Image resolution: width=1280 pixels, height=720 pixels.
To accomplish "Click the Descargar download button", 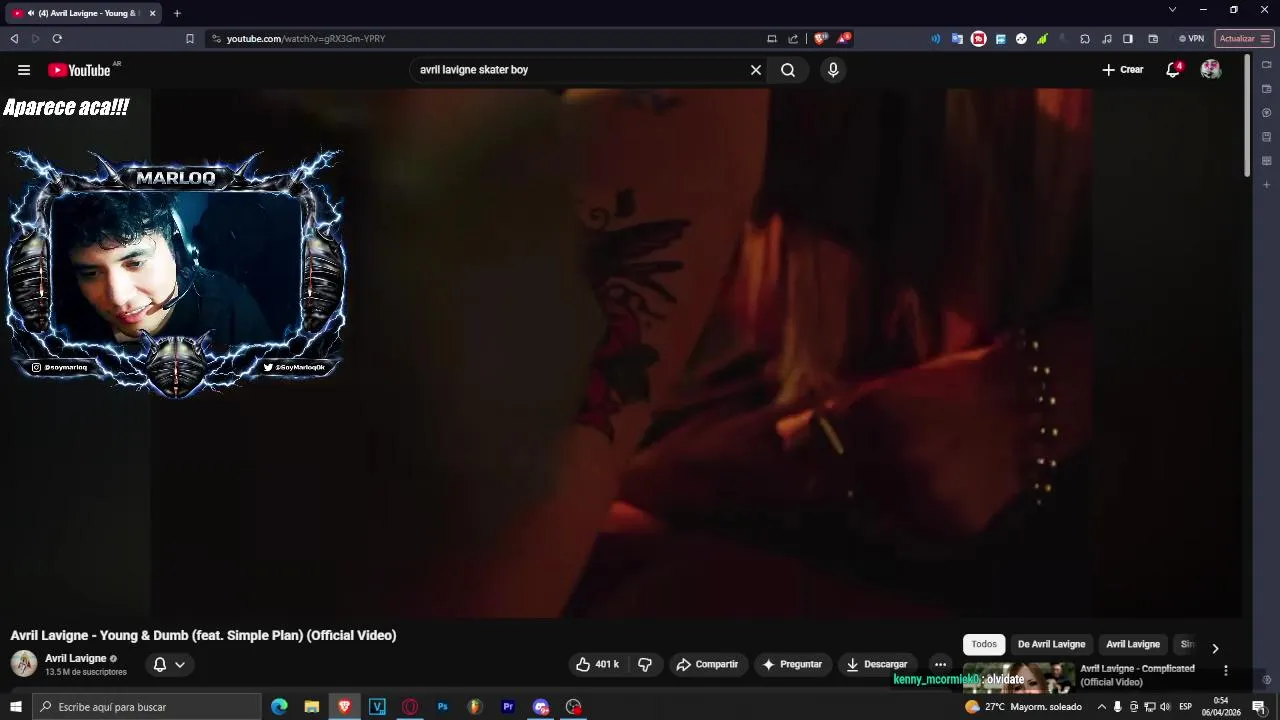I will point(877,664).
